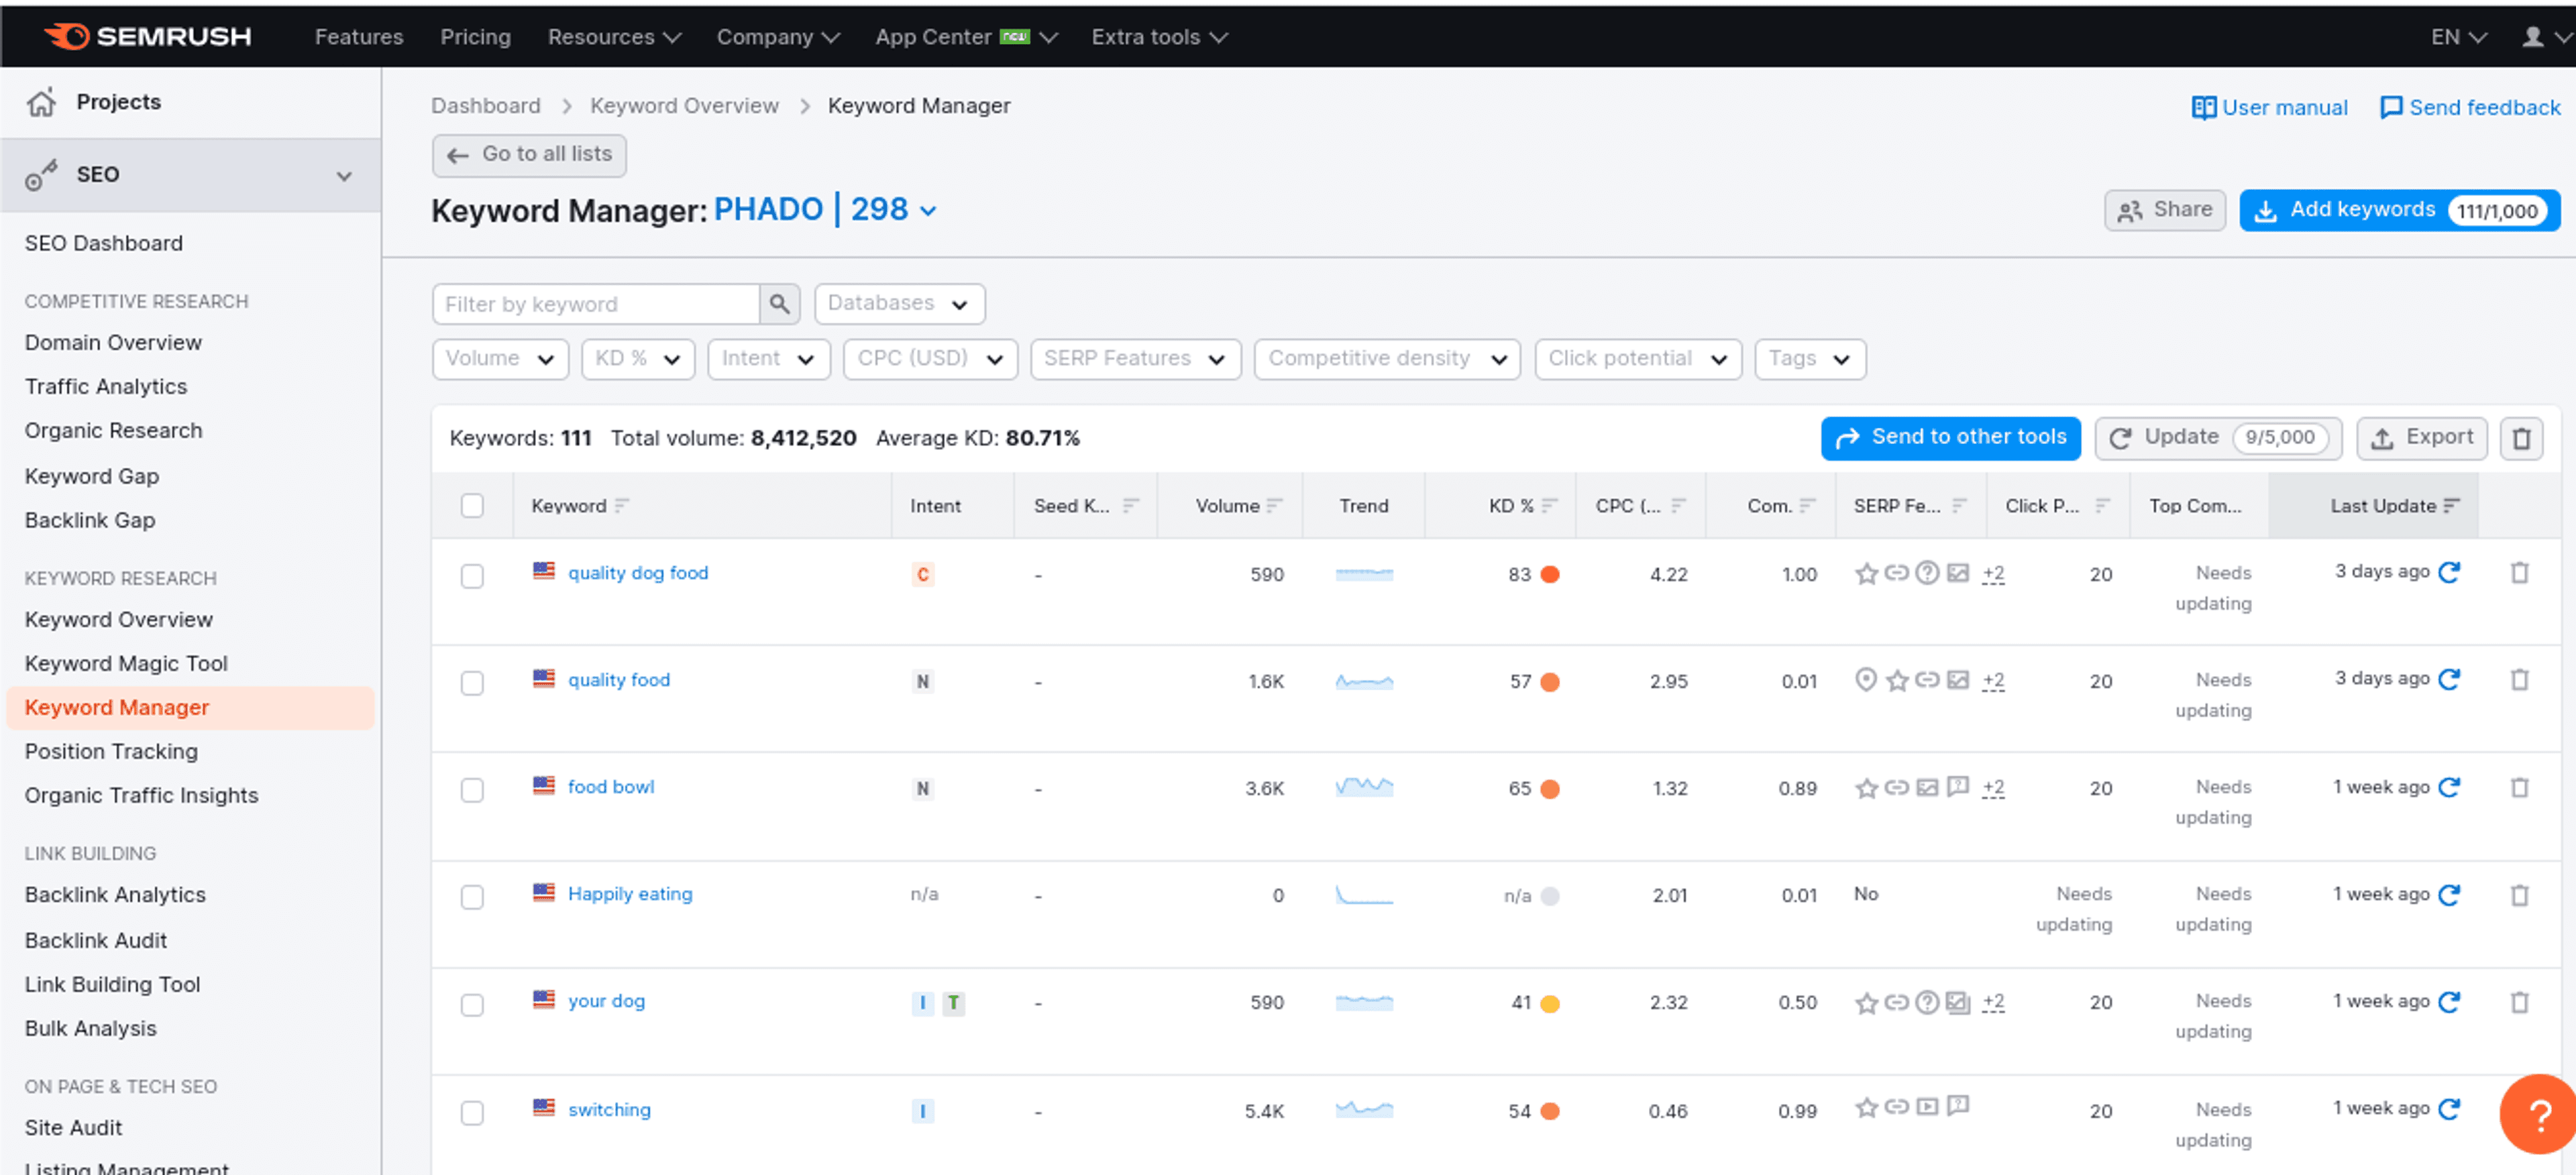Screen dimensions: 2576x1175
Task: Check the food bowl row checkbox
Action: [472, 790]
